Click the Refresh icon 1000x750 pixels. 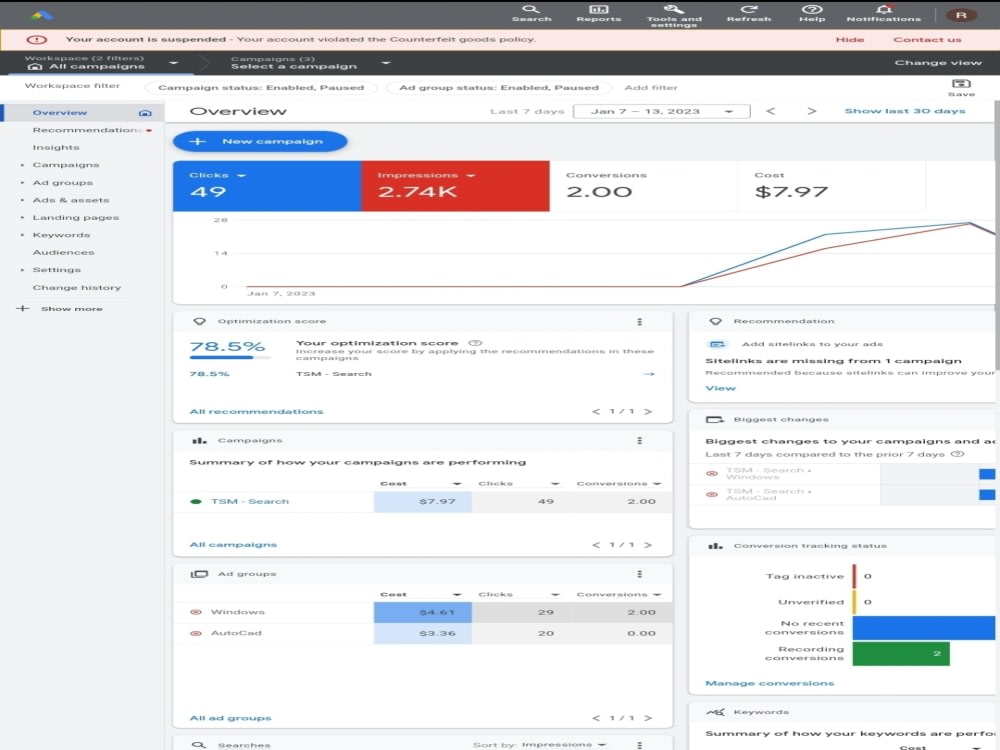749,13
